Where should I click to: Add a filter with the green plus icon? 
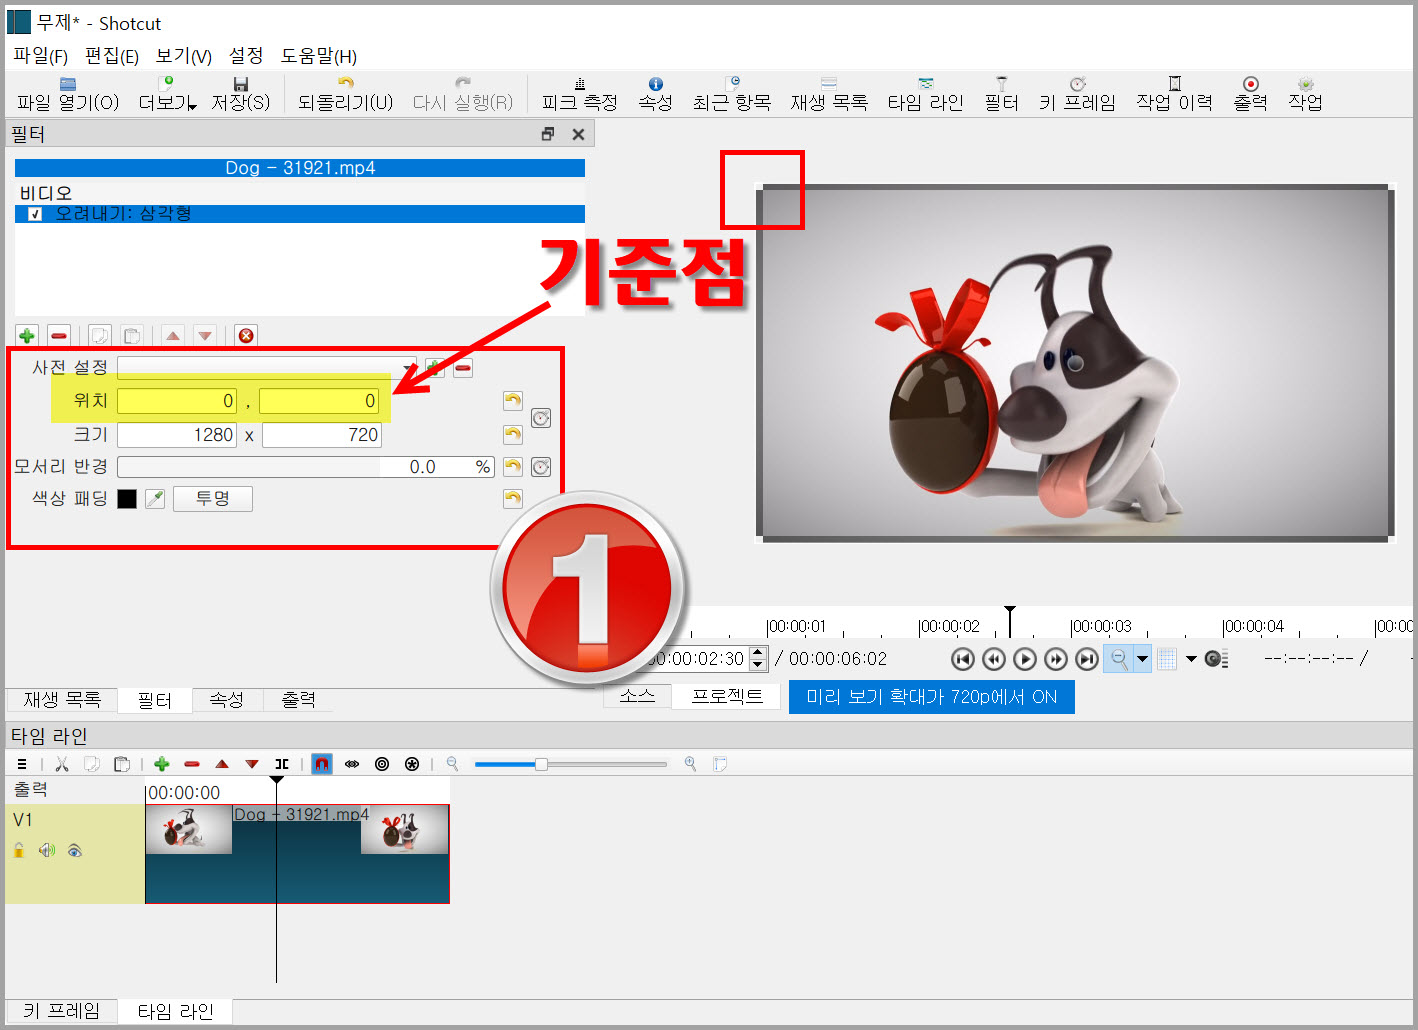coord(27,335)
